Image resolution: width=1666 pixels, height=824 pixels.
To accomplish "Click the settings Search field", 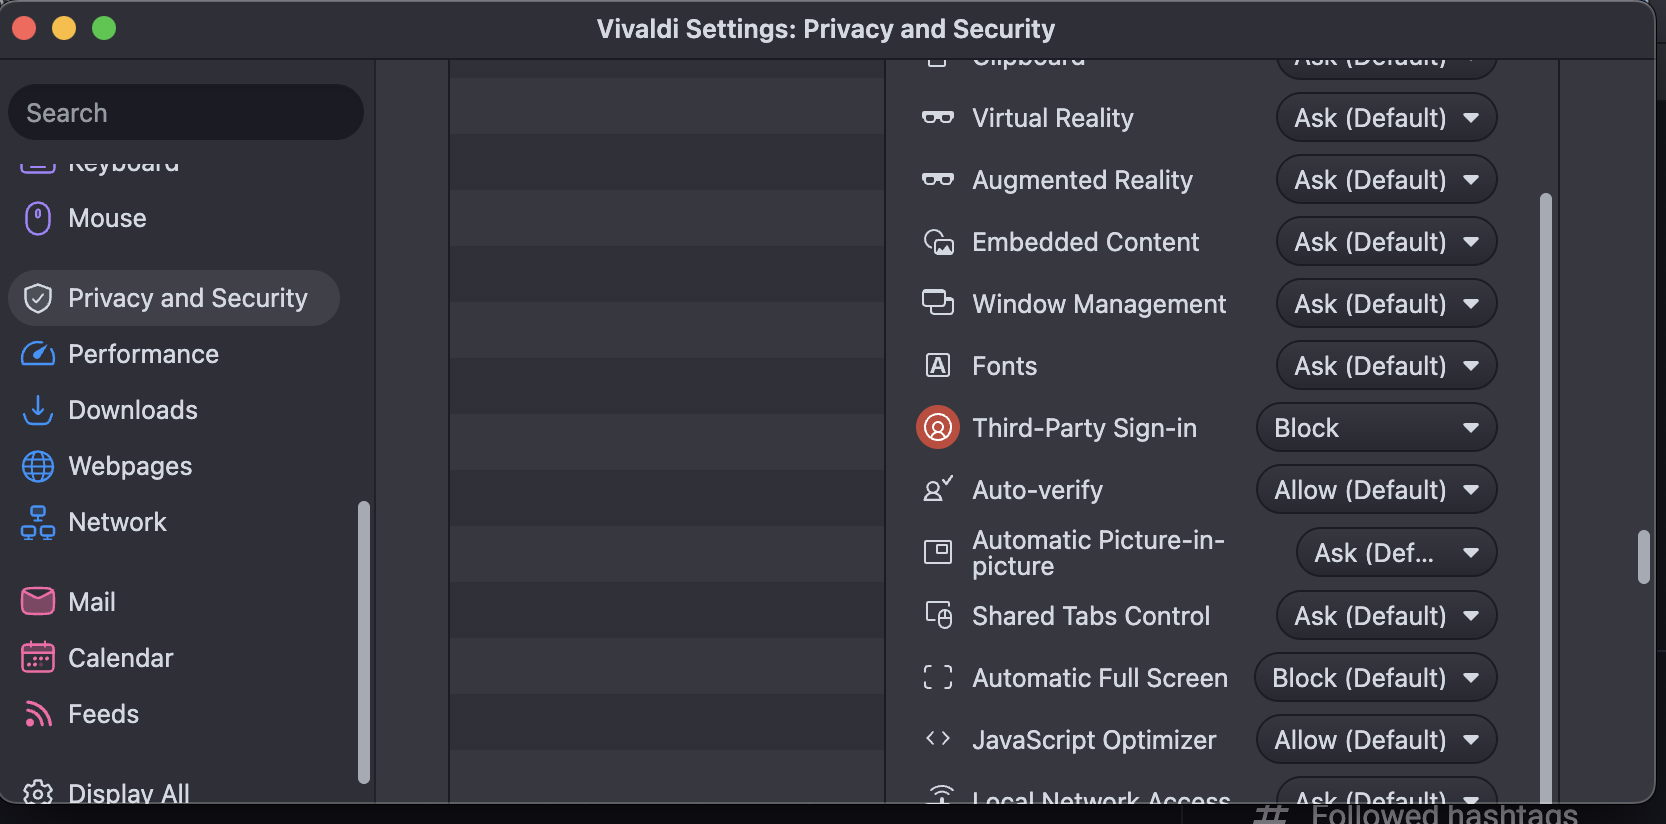I will click(186, 113).
